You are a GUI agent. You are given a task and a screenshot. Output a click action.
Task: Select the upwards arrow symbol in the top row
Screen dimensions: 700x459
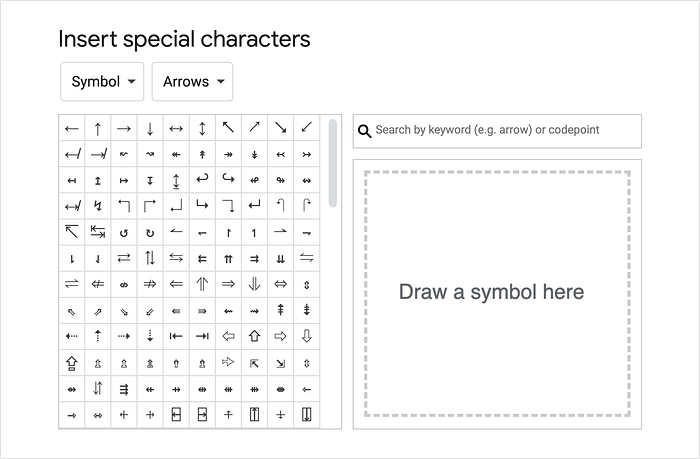tap(98, 129)
